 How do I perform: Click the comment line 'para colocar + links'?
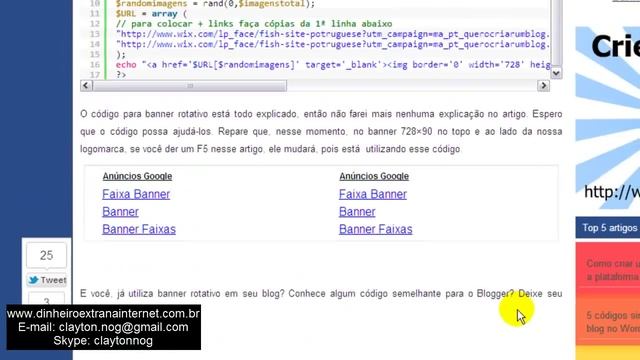click(254, 24)
